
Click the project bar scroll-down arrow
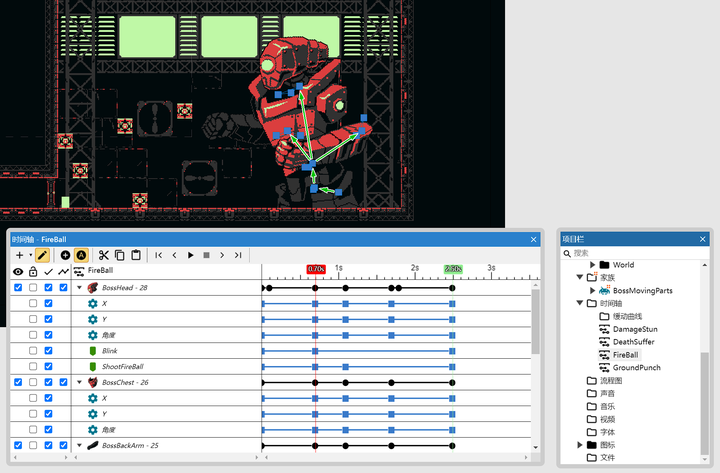[704, 459]
